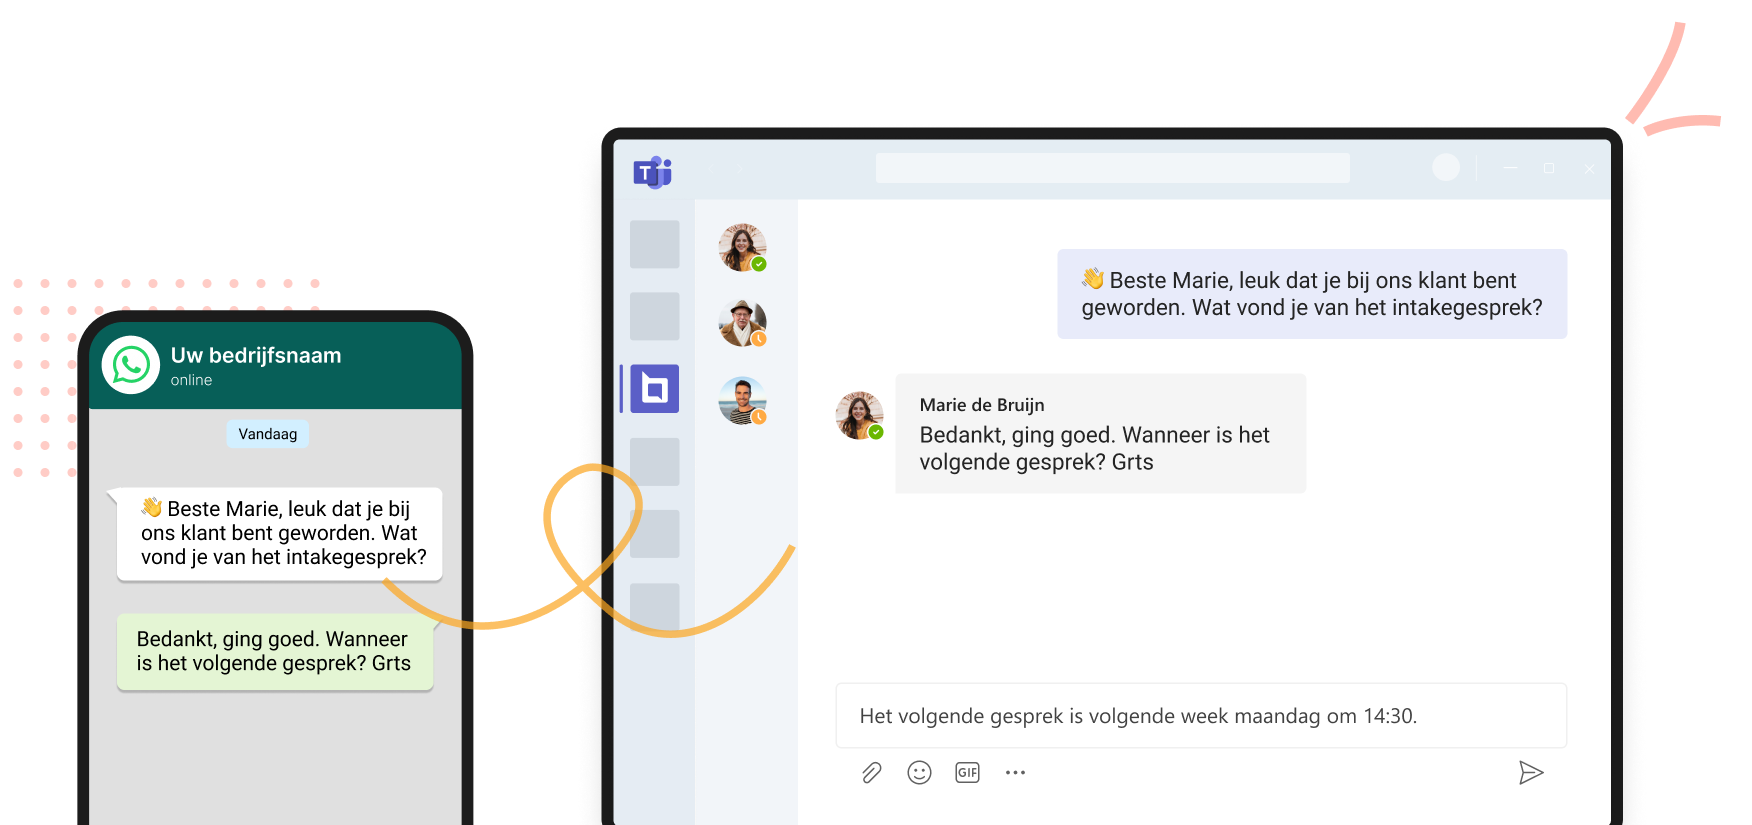1752x825 pixels.
Task: Click message box with 'Het volgende gesprek' text
Action: tap(1201, 716)
